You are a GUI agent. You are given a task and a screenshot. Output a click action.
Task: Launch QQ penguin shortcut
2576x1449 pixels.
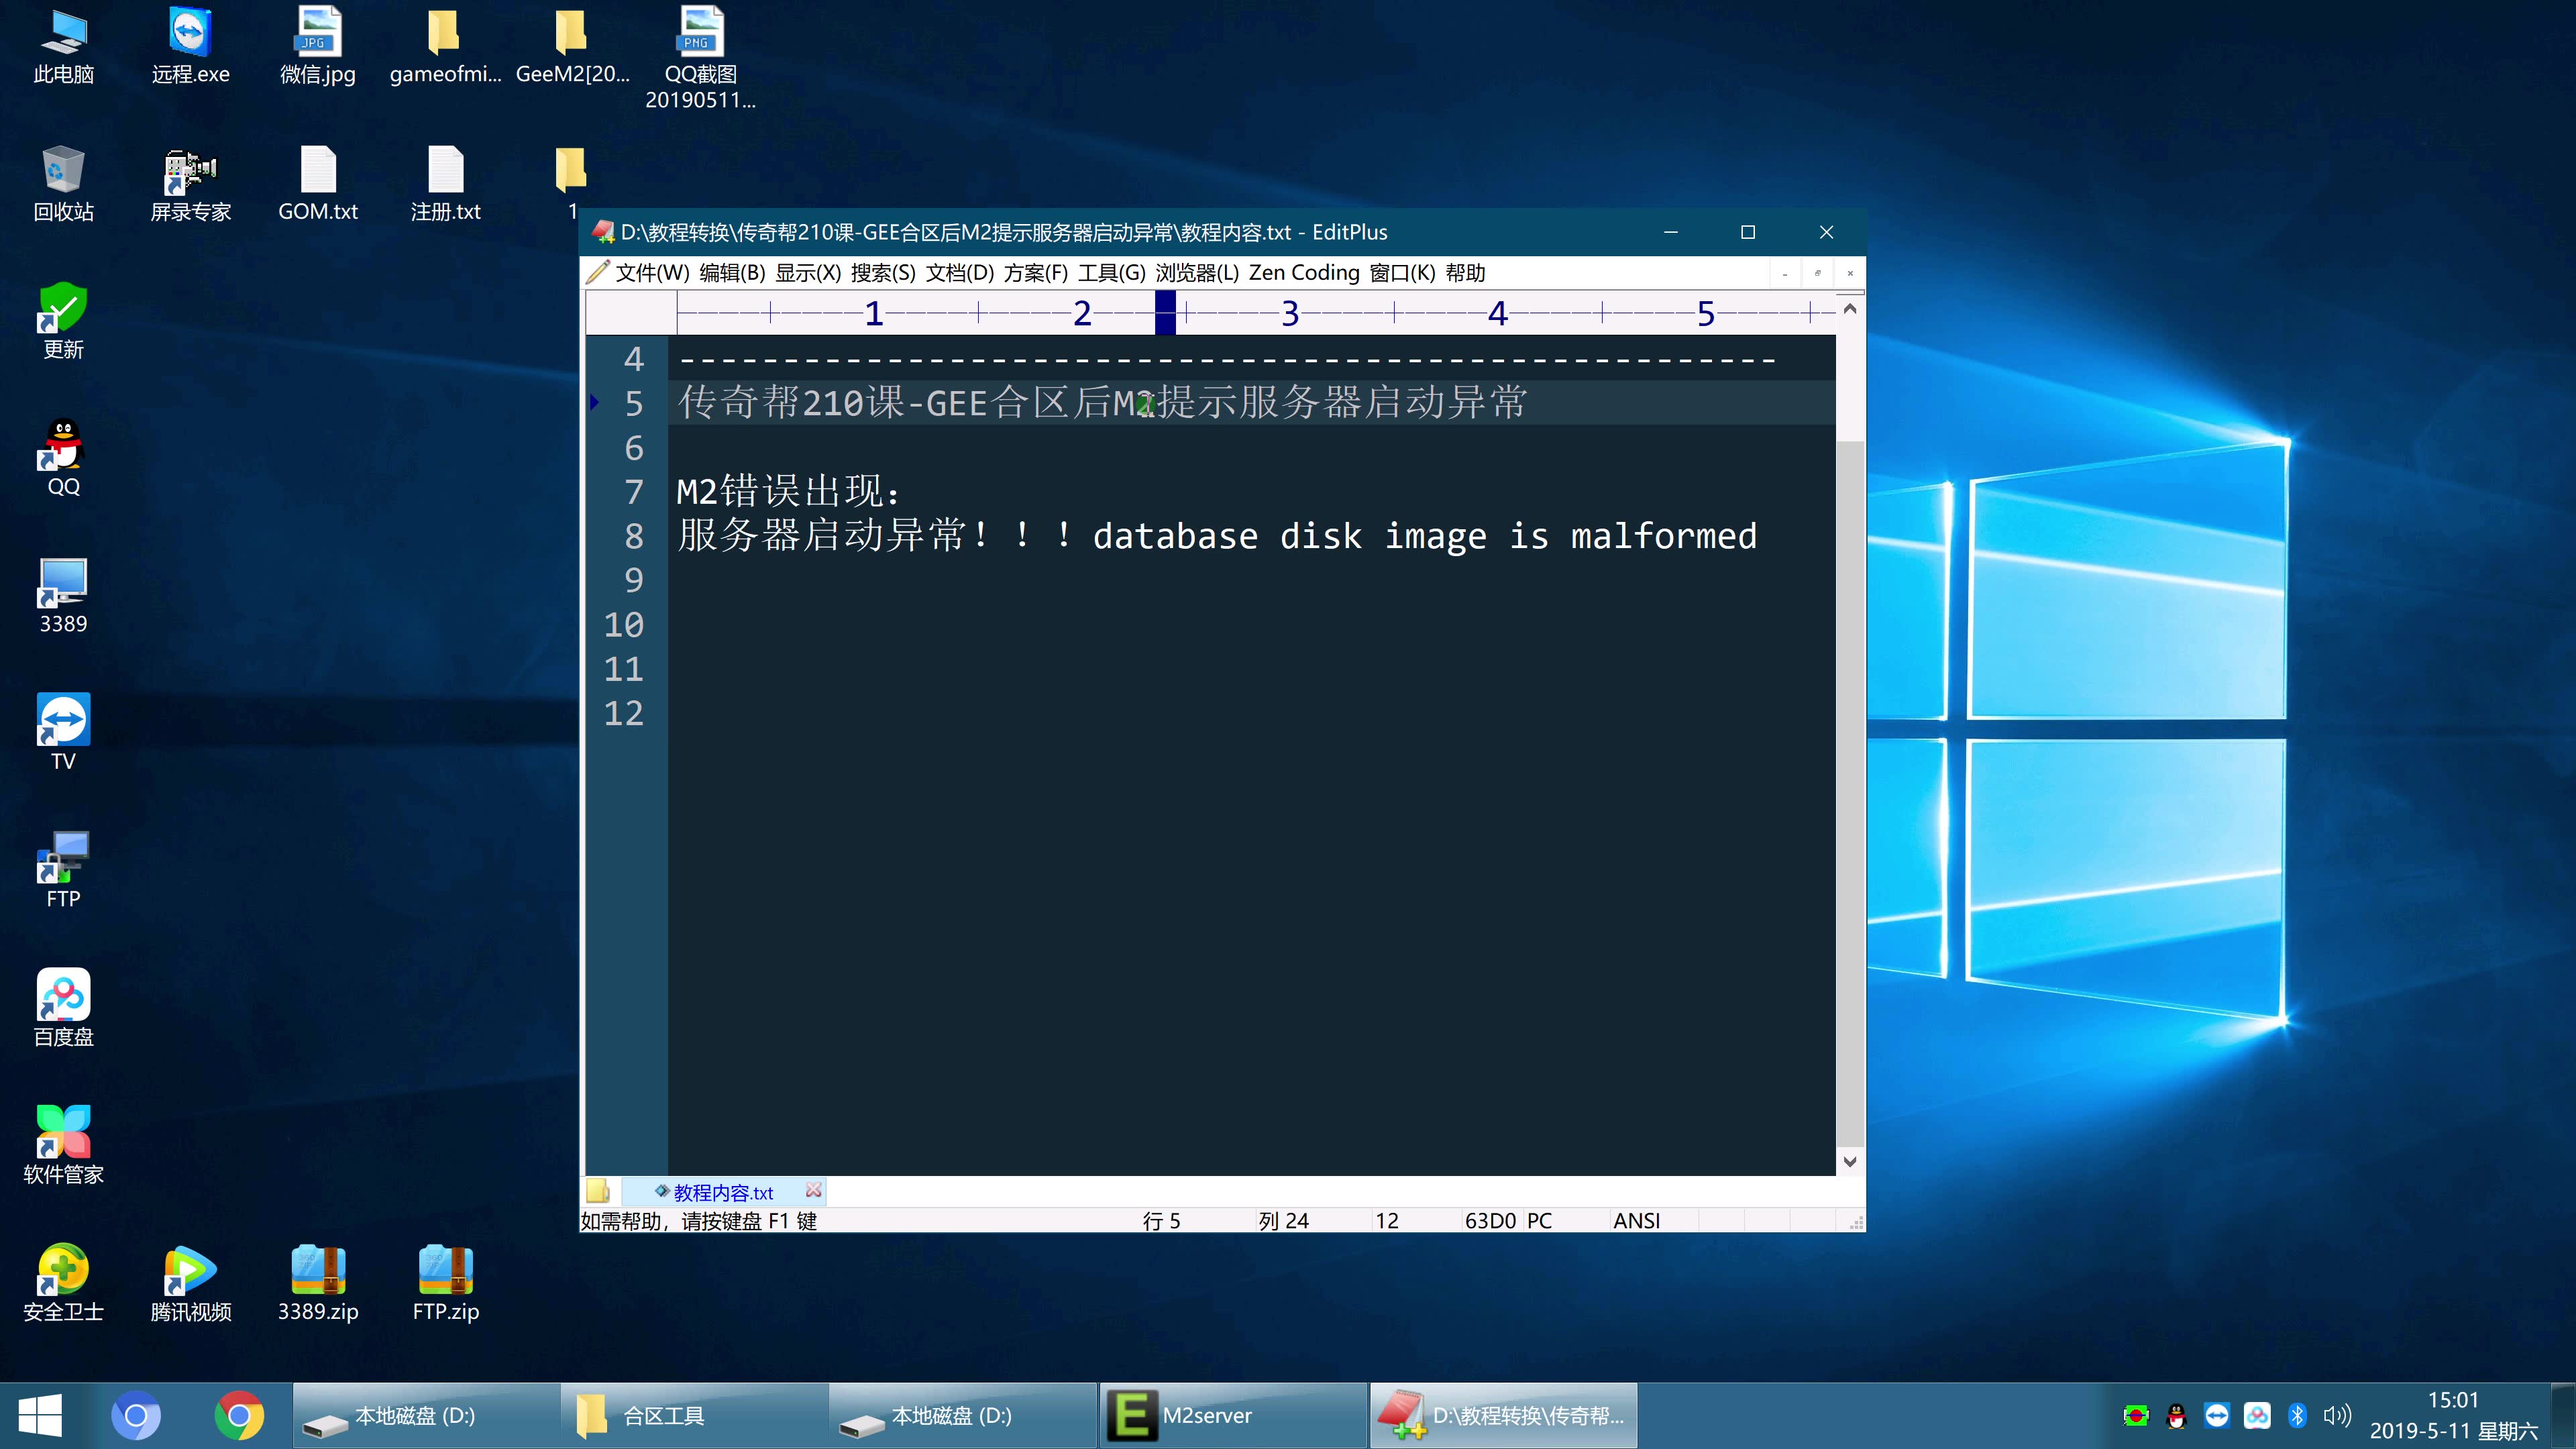[x=63, y=458]
